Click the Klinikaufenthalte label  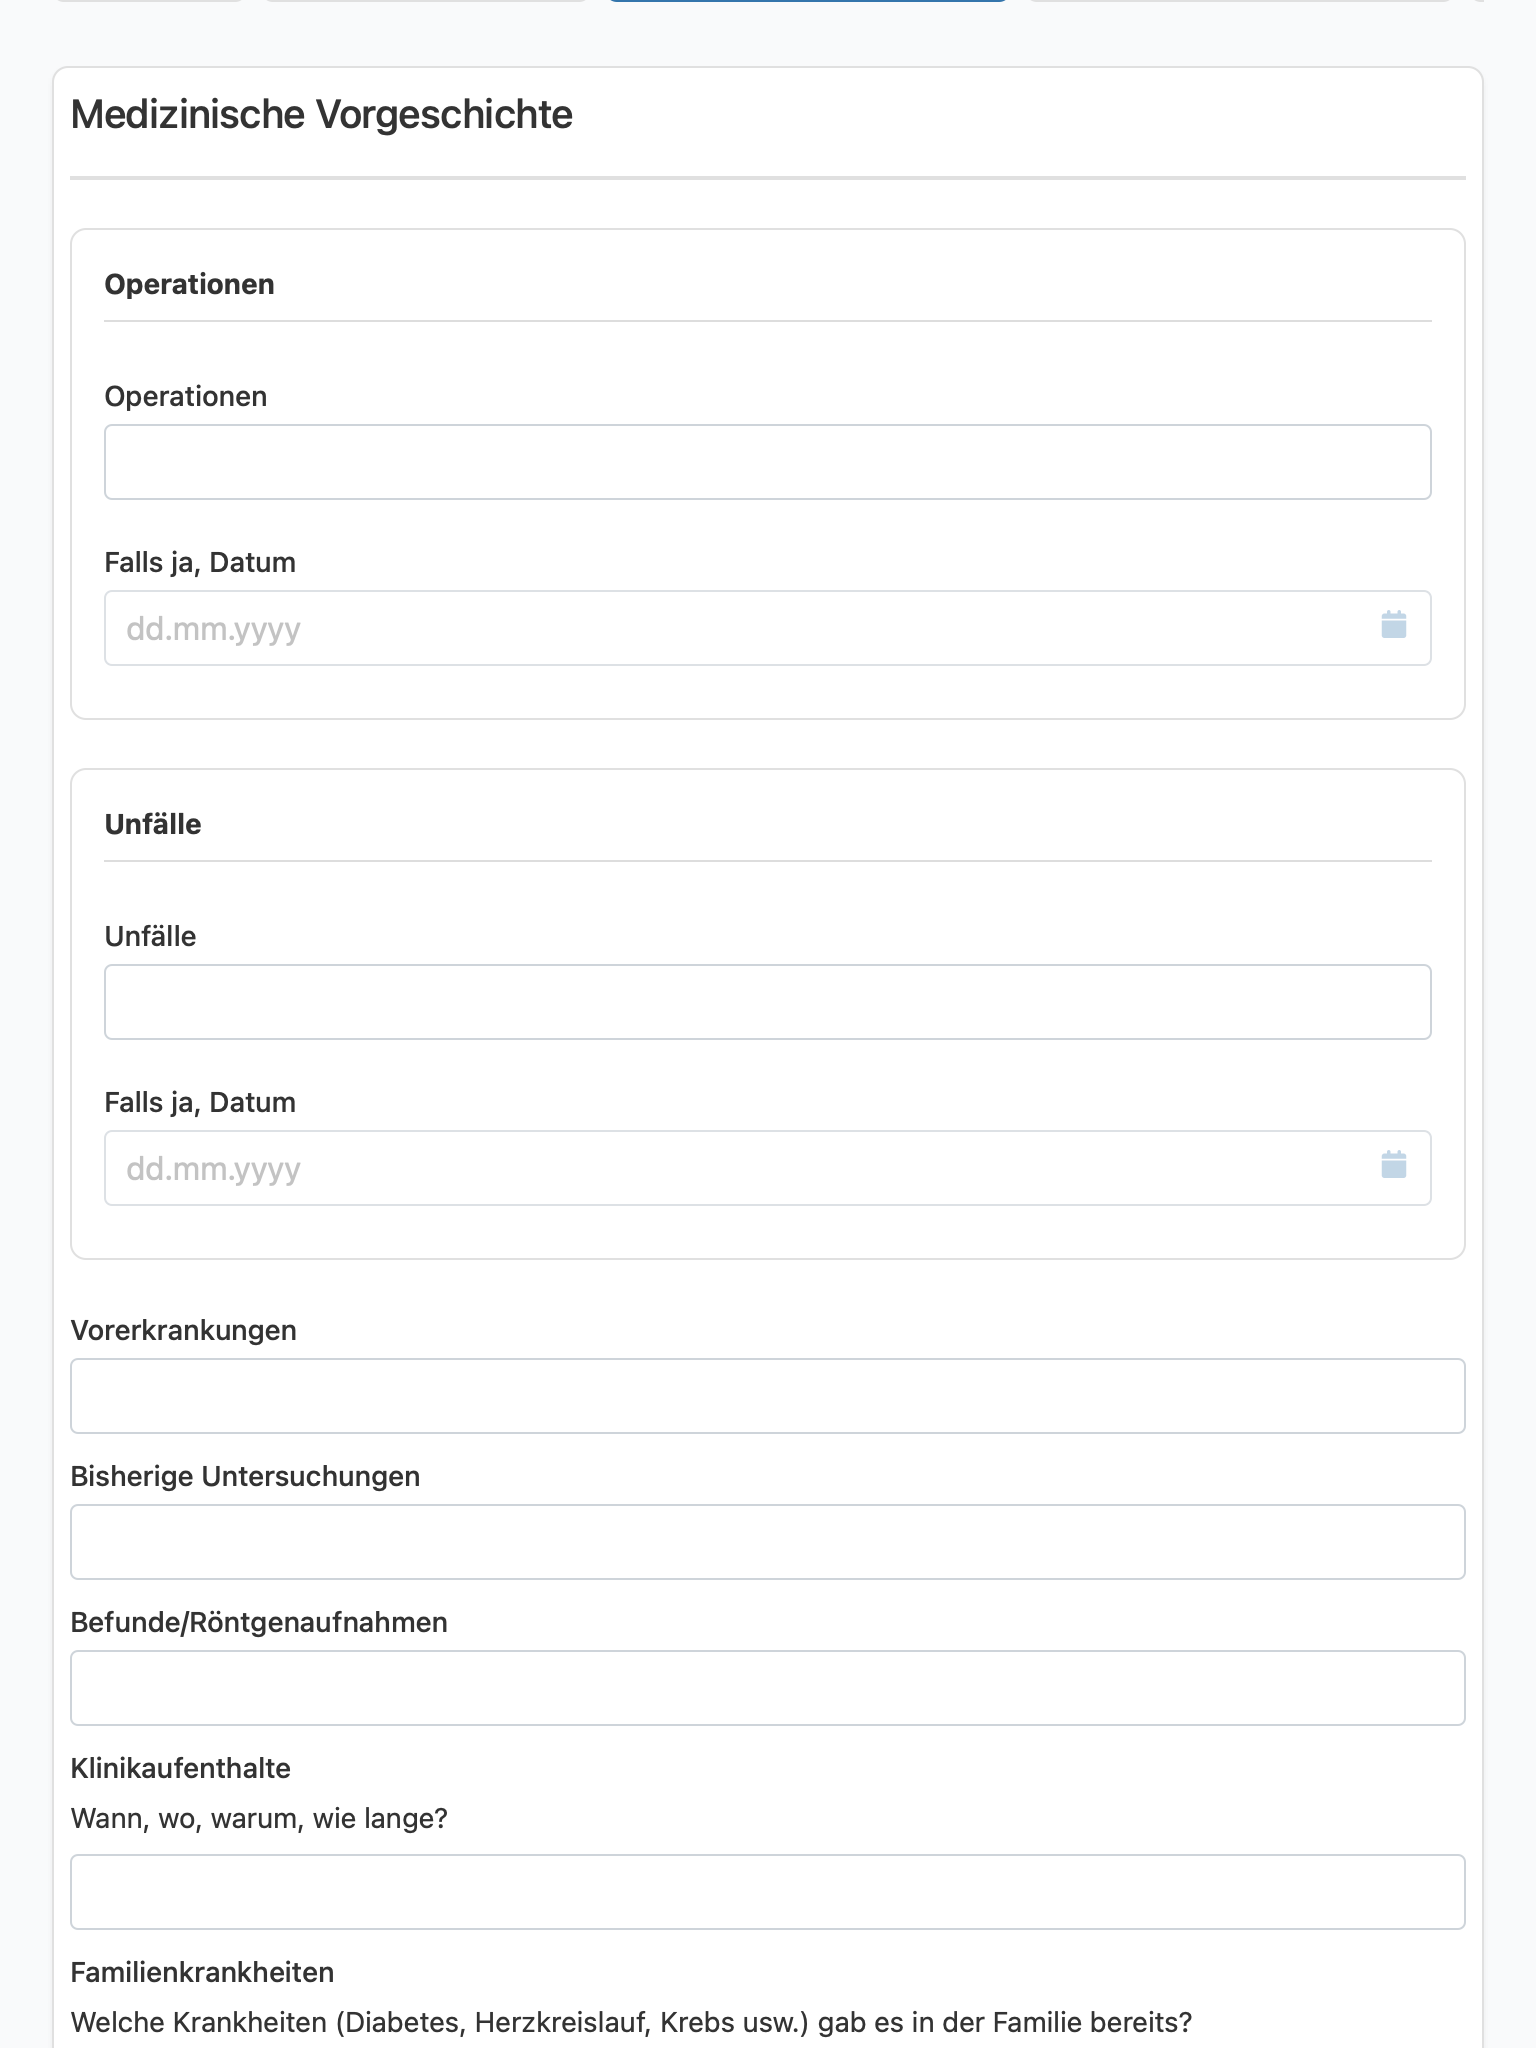181,1768
